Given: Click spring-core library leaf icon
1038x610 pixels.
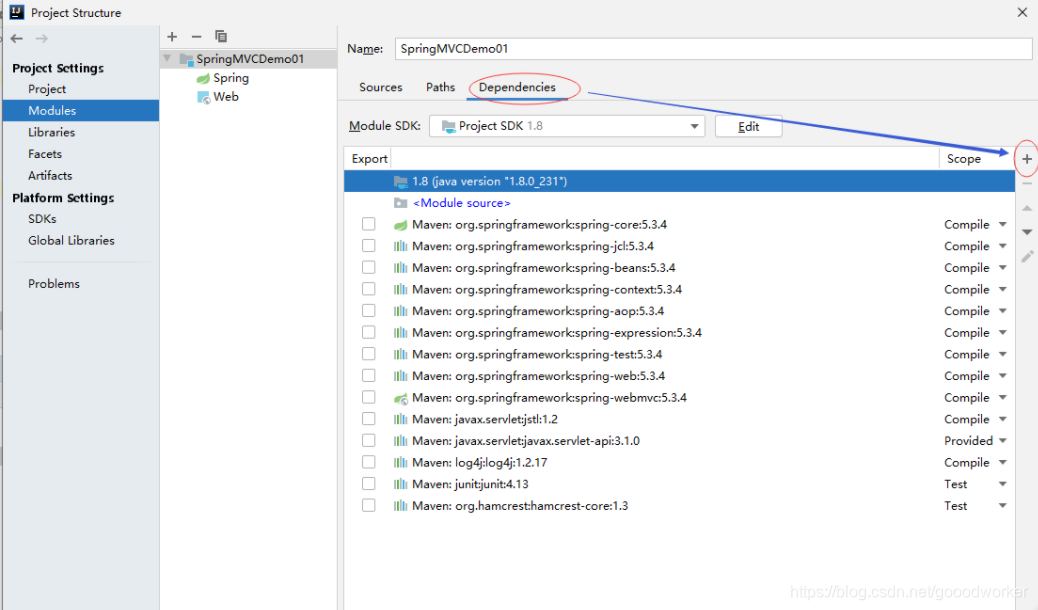Looking at the screenshot, I should tap(401, 225).
